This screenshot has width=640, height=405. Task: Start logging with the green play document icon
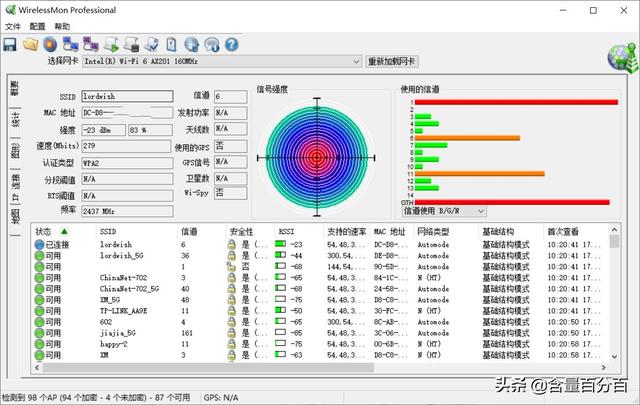(x=111, y=45)
